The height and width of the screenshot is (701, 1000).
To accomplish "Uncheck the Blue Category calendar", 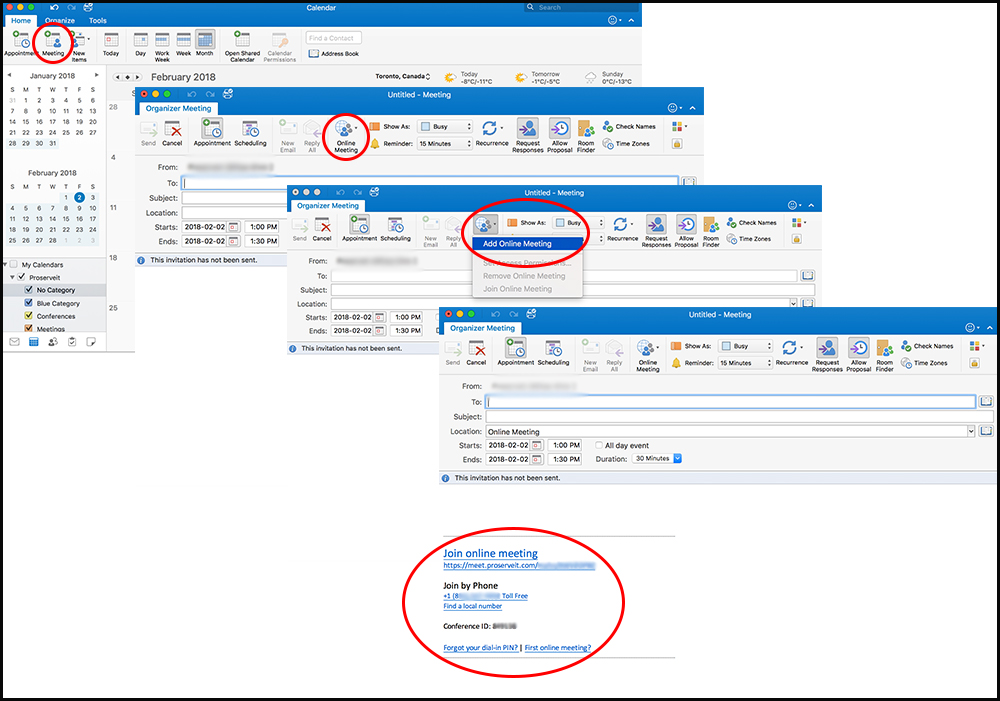I will (x=28, y=303).
